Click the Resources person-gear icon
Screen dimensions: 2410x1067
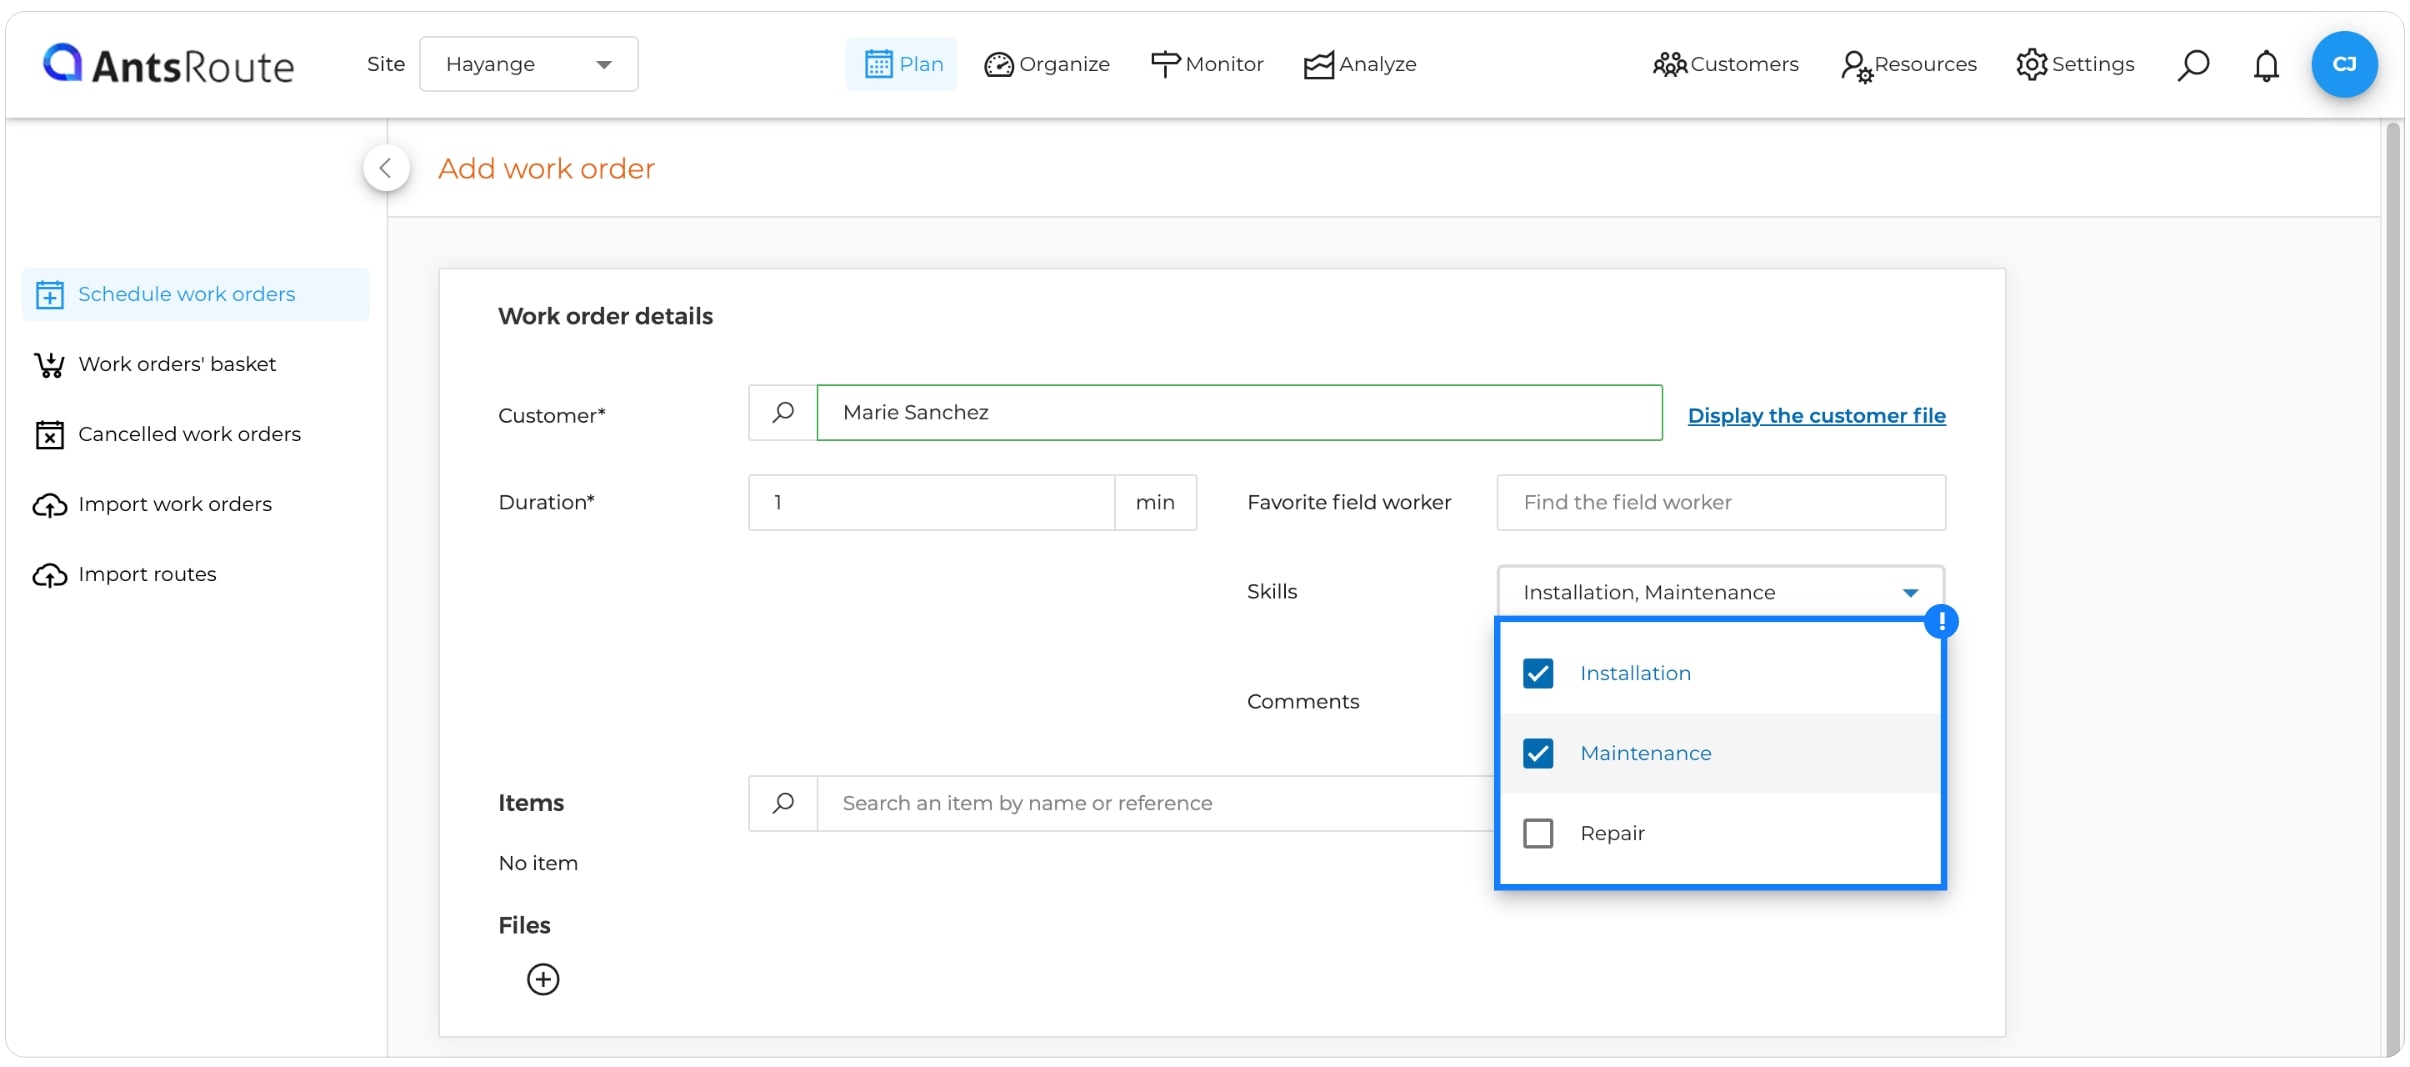[1856, 67]
